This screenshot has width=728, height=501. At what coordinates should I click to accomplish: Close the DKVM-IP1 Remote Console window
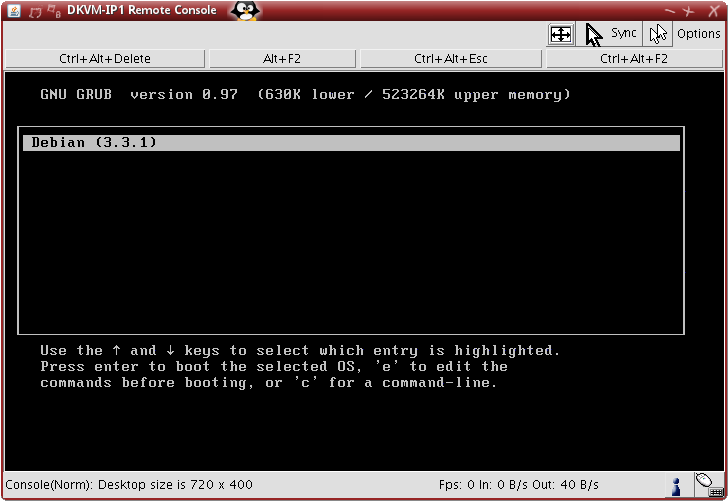click(x=714, y=11)
